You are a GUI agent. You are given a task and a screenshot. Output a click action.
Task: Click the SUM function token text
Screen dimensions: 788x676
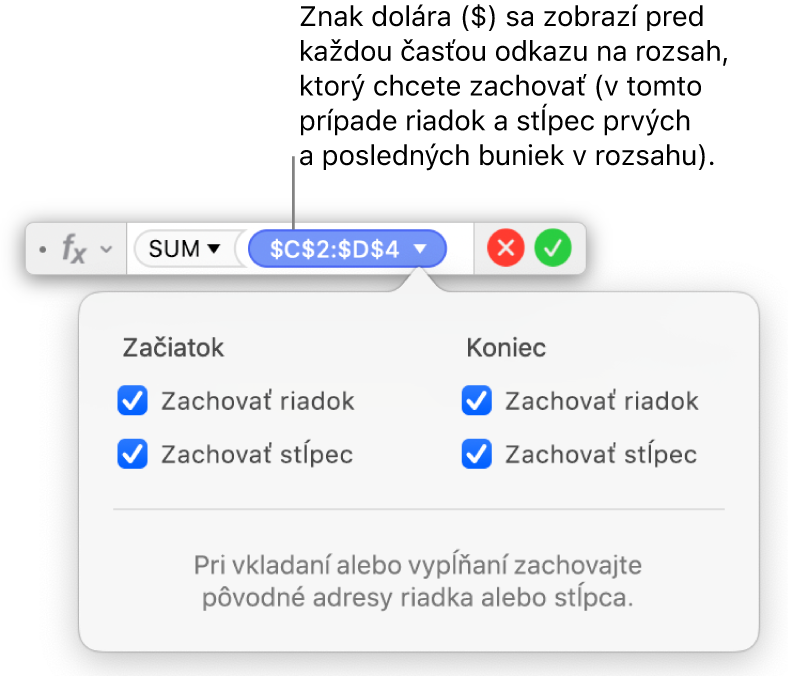coord(174,250)
